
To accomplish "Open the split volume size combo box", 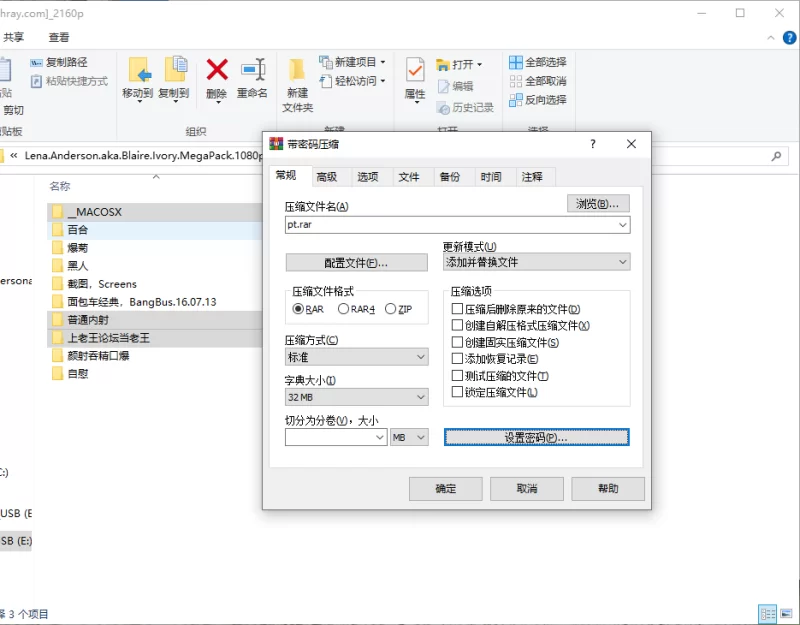I will (335, 437).
